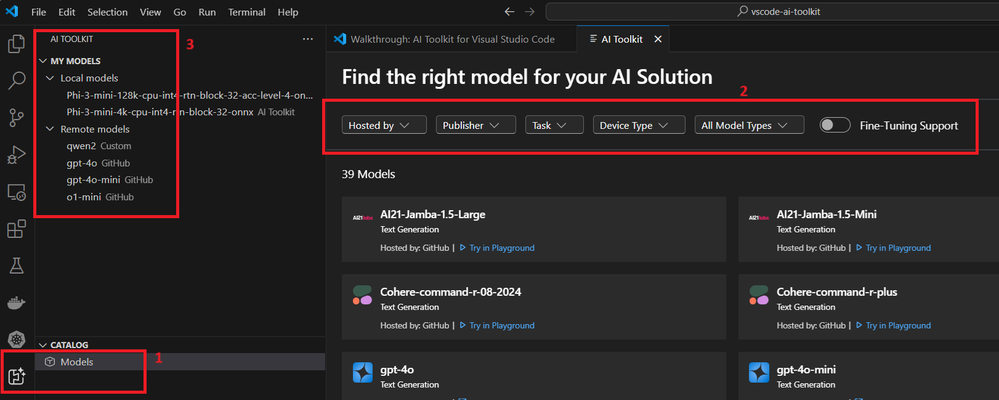Open the Docker view icon

(17, 303)
